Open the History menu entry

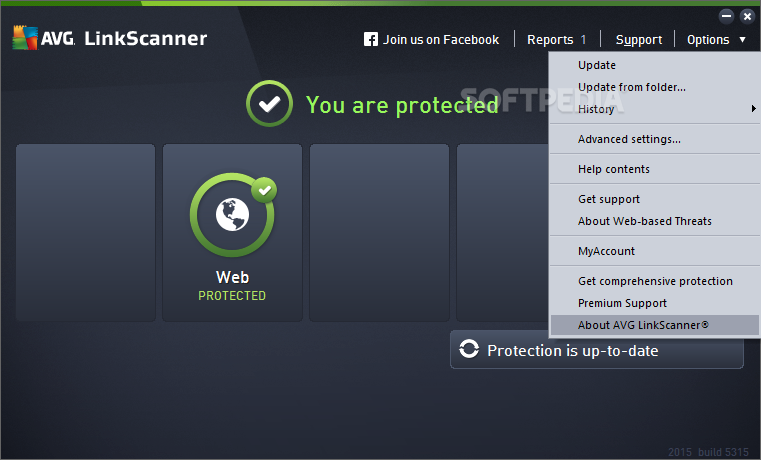pyautogui.click(x=654, y=109)
